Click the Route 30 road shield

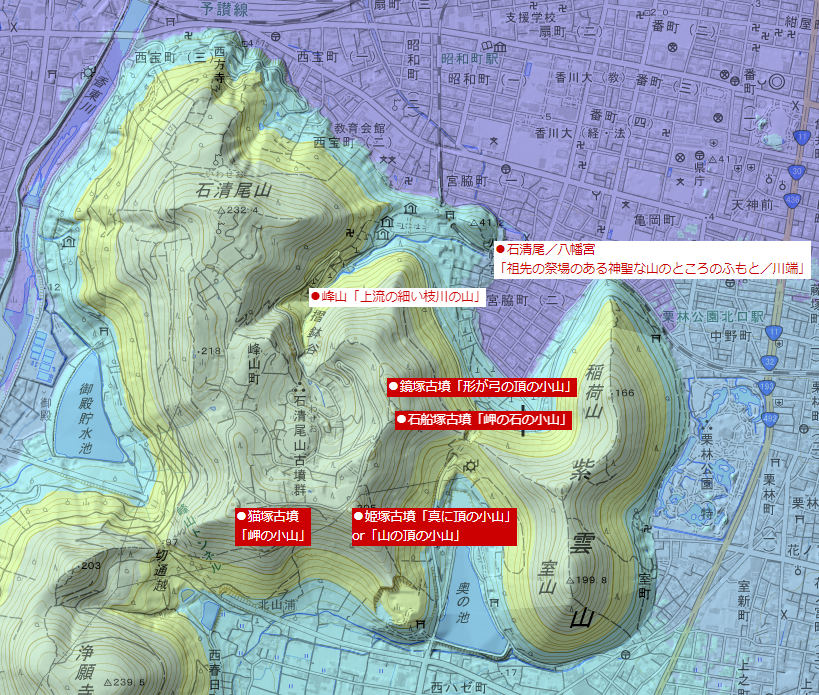(x=798, y=171)
